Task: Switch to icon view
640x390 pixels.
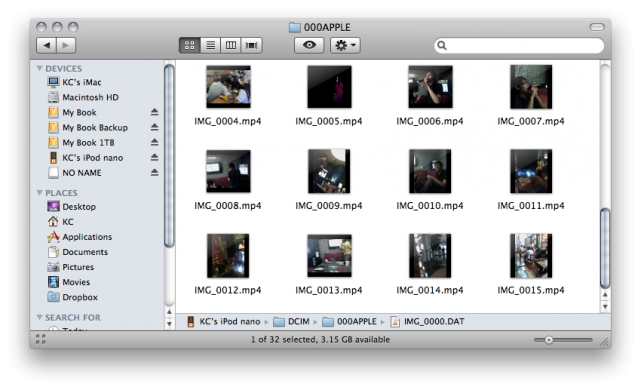Action: tap(189, 45)
